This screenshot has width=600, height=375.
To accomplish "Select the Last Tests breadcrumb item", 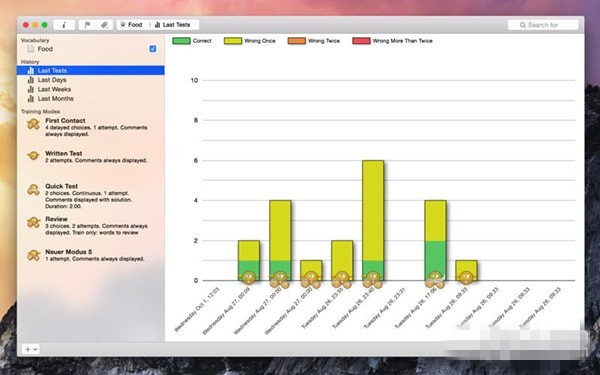I will [173, 25].
